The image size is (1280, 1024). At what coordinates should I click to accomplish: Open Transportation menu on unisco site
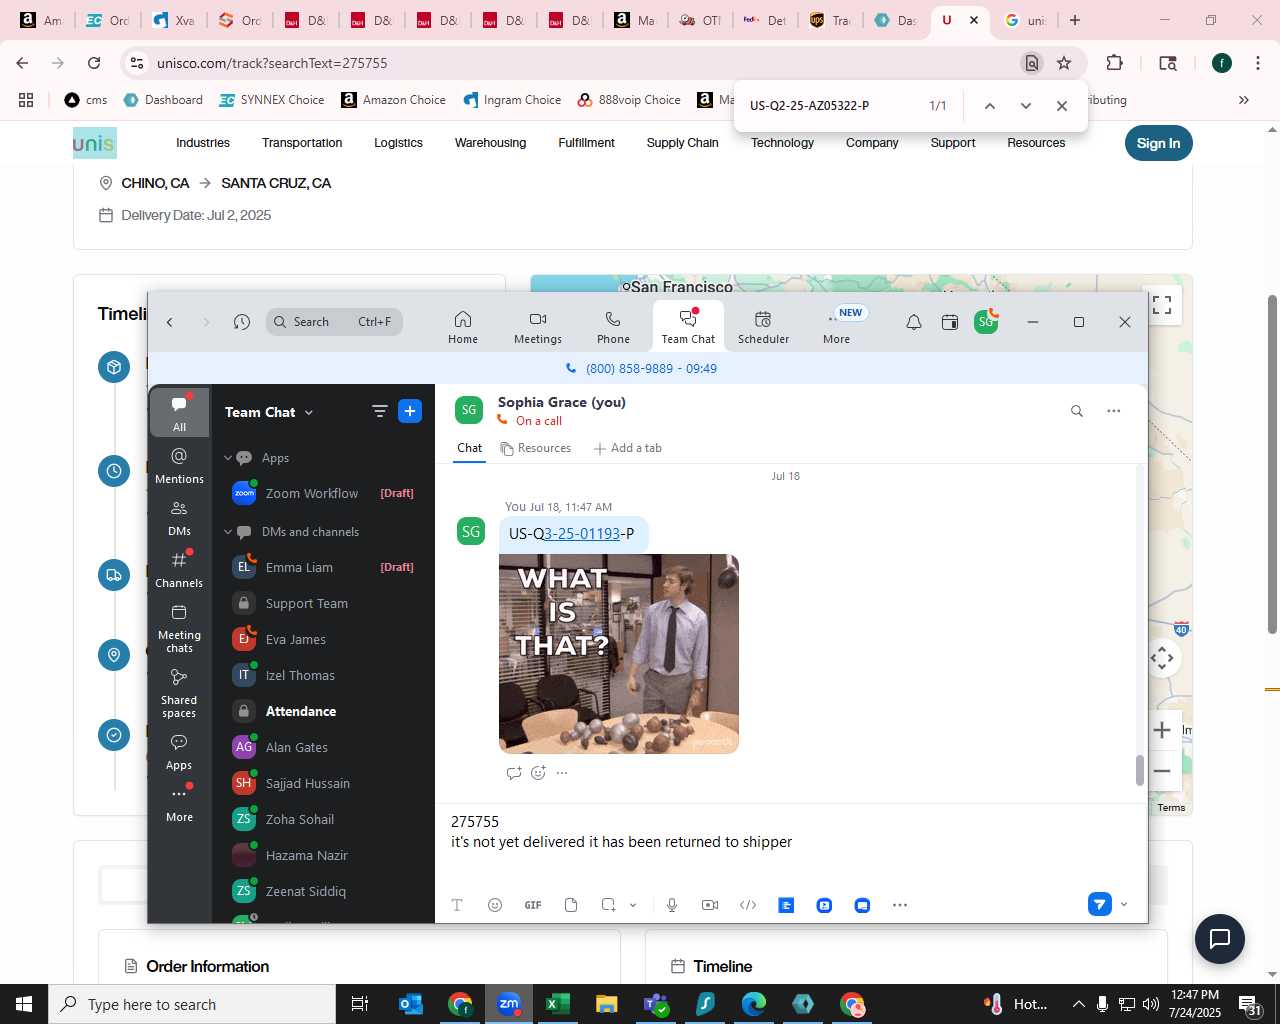(x=302, y=143)
